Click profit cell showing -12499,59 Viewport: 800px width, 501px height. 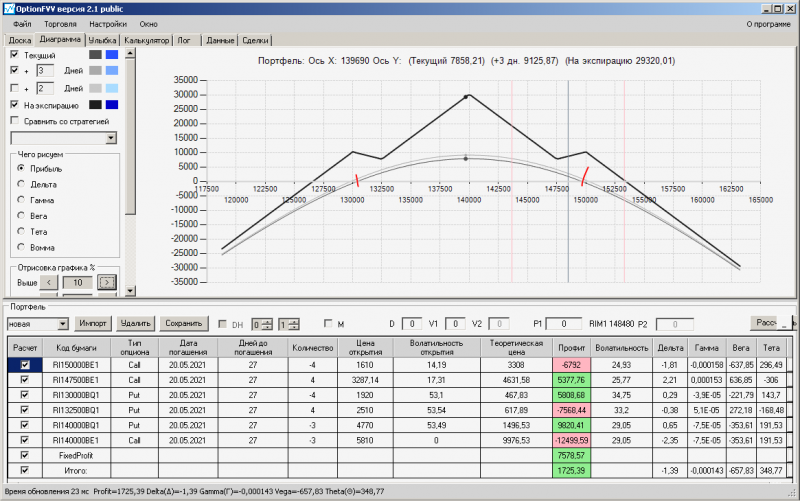(571, 440)
